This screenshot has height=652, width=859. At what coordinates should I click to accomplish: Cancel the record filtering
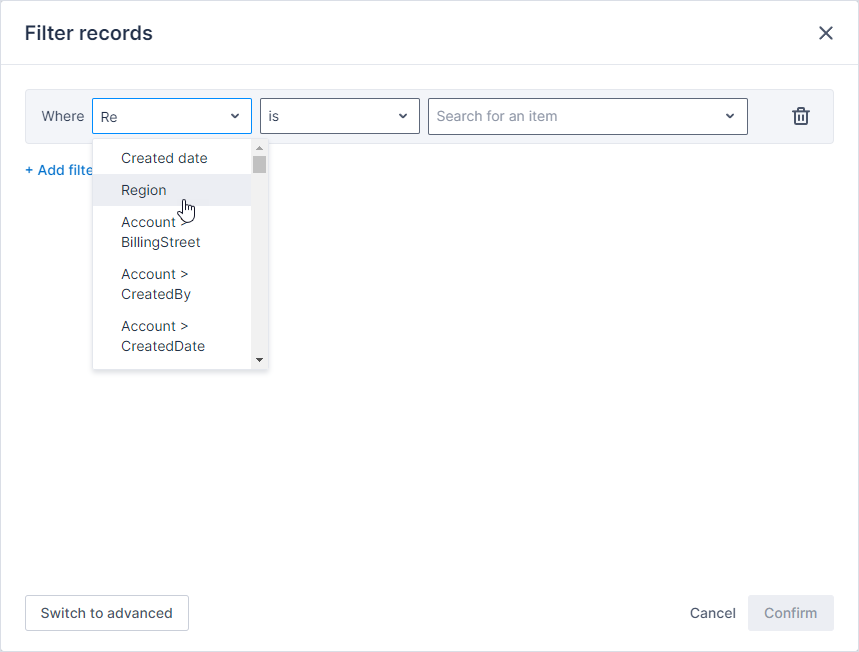pos(712,613)
